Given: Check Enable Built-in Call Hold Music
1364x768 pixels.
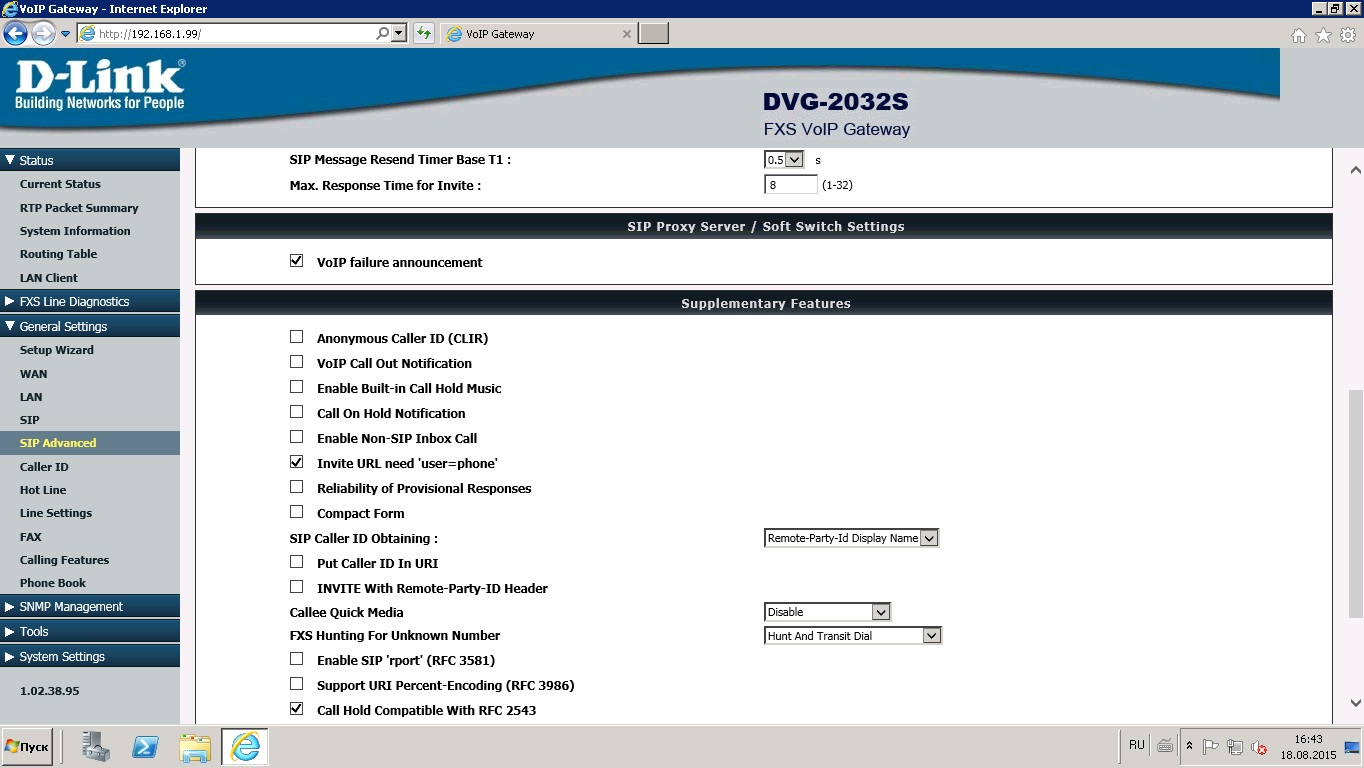Looking at the screenshot, I should coord(296,387).
